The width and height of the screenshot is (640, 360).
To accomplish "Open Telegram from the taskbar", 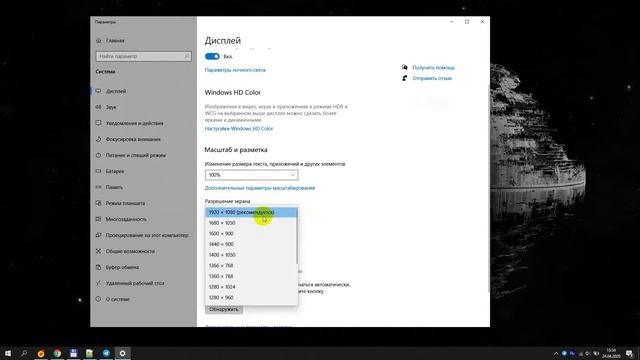I will (x=106, y=353).
